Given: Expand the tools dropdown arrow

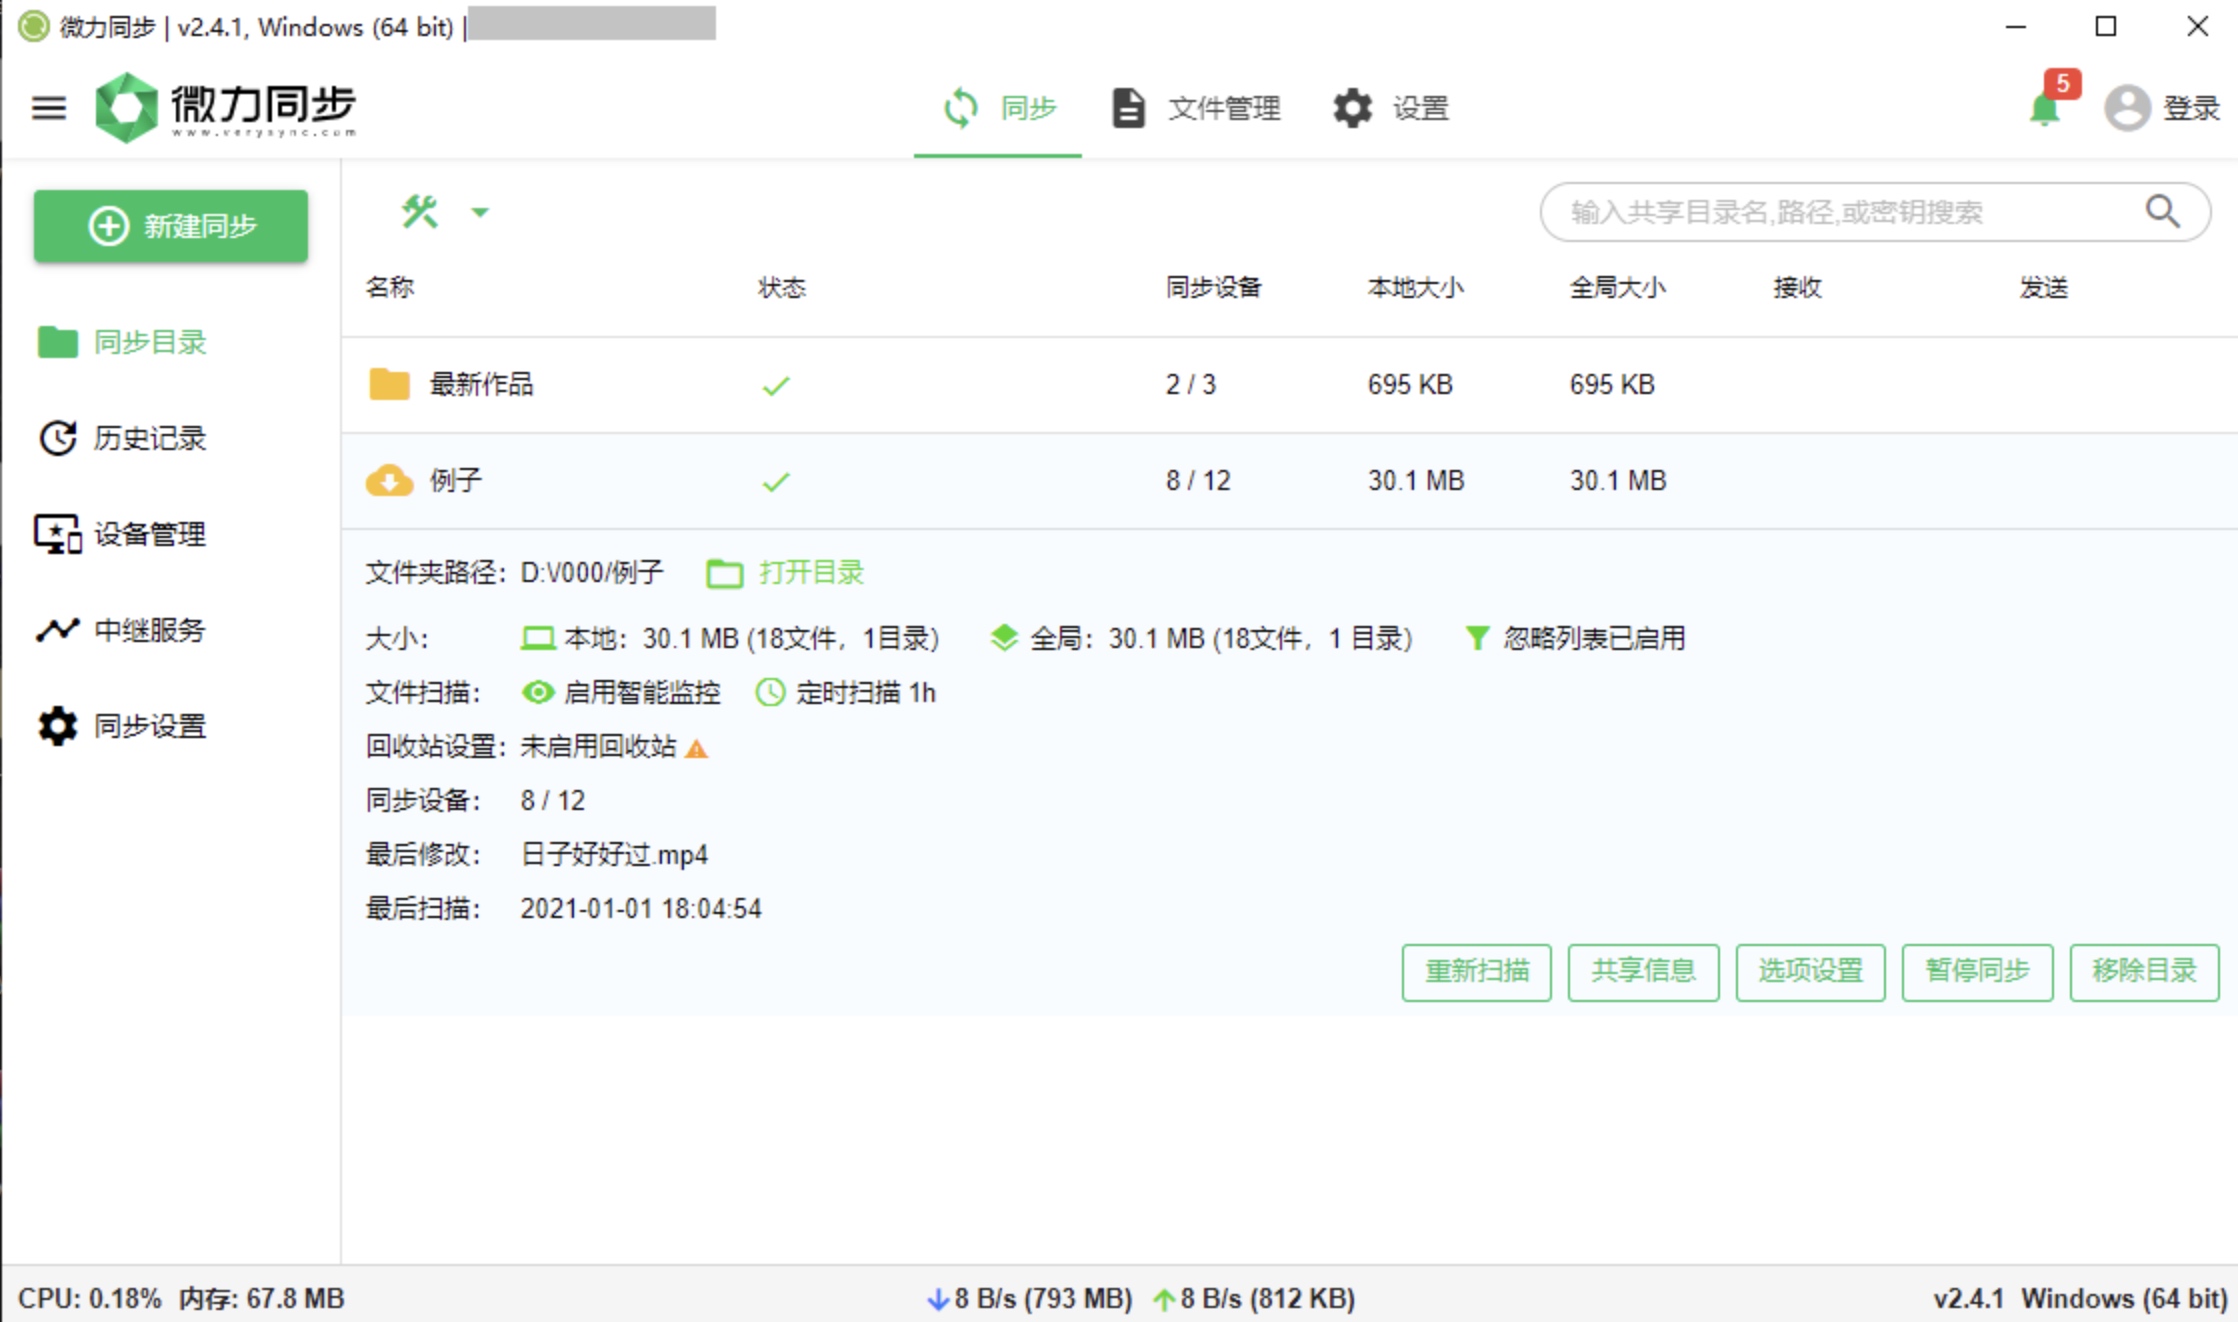Looking at the screenshot, I should pyautogui.click(x=480, y=212).
